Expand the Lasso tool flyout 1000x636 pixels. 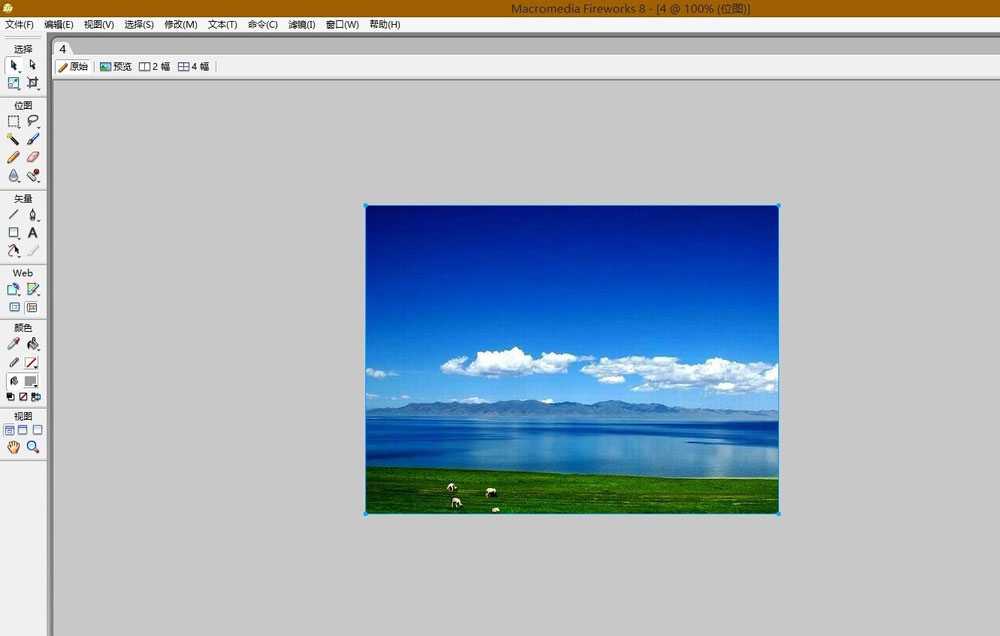tap(33, 121)
